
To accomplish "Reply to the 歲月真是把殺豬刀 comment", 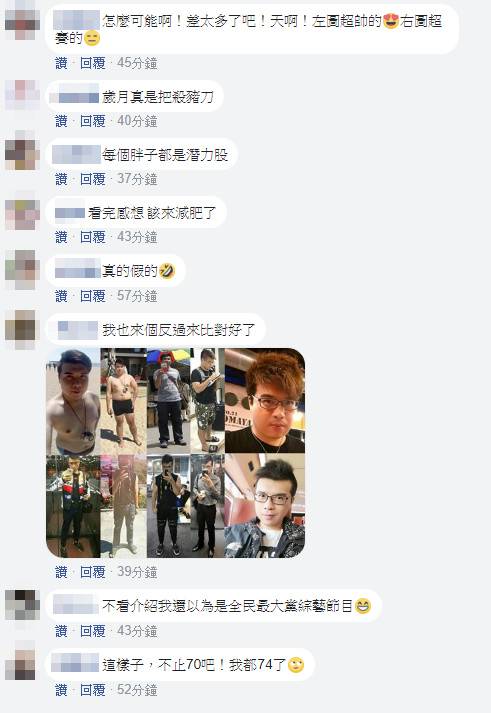I will tap(93, 121).
